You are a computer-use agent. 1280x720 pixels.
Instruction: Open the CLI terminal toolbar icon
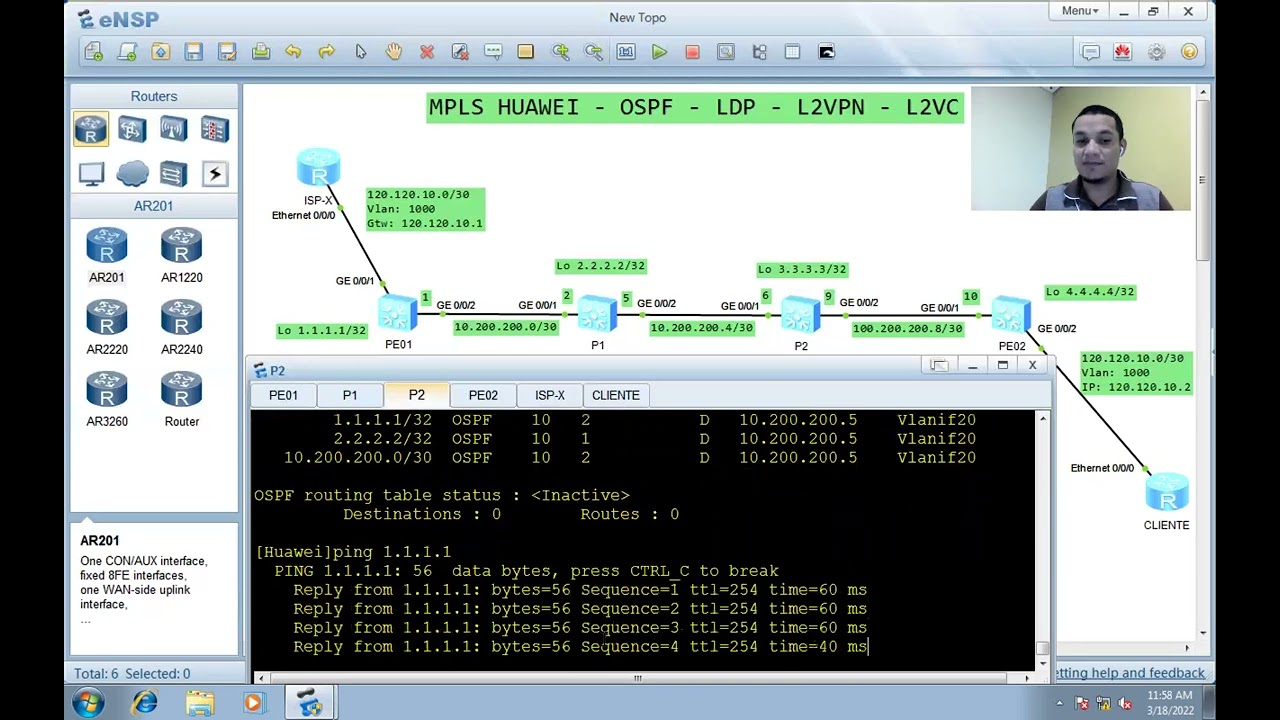pos(826,52)
